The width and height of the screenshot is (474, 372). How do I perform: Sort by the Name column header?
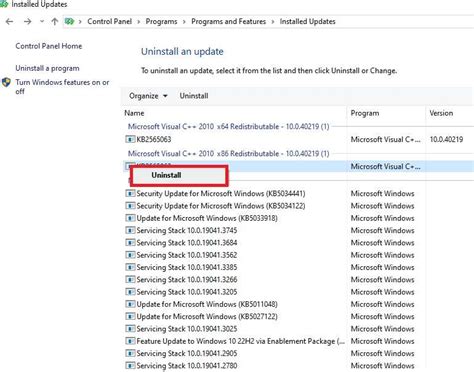point(134,113)
